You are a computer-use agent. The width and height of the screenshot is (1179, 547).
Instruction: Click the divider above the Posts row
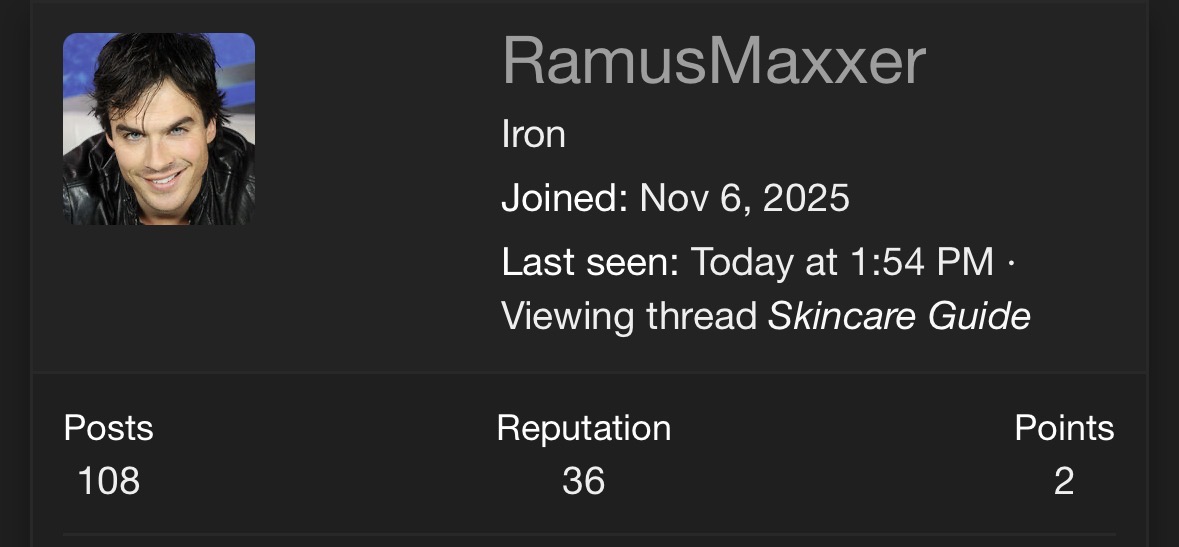pos(590,374)
